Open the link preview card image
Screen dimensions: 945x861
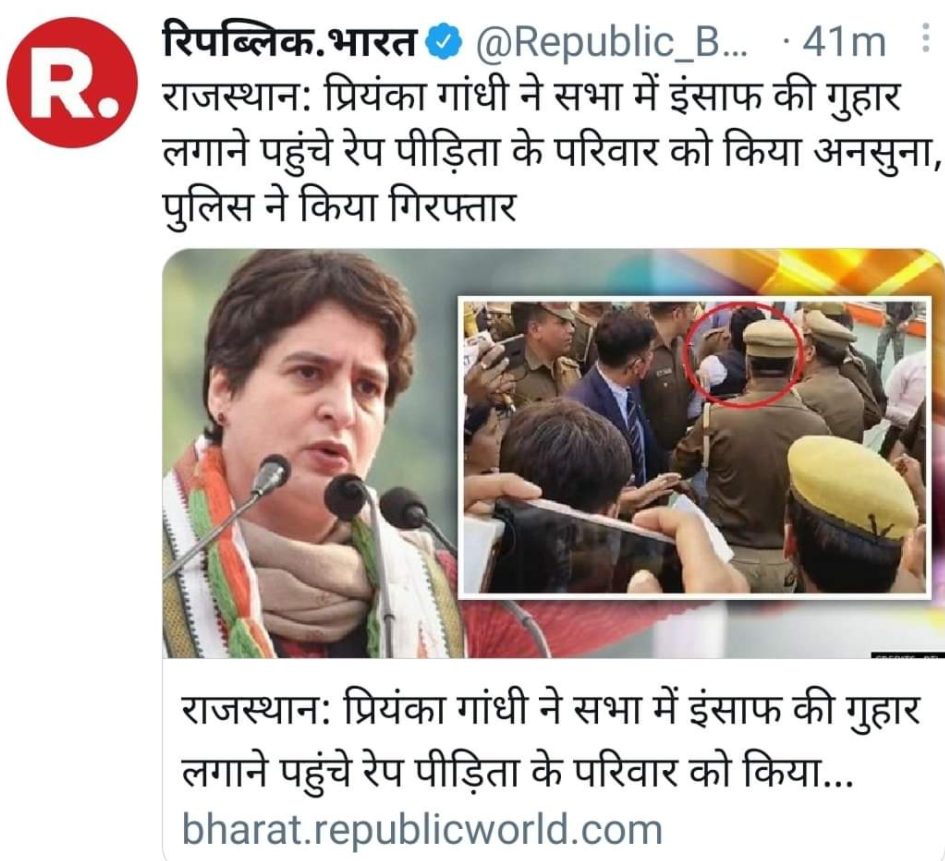[553, 453]
